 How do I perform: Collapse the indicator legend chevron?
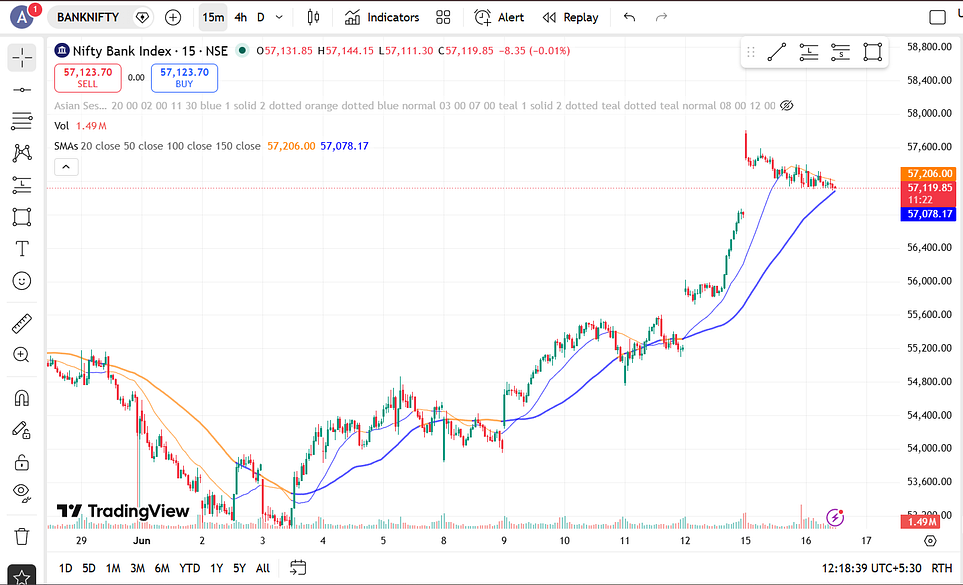[x=66, y=167]
